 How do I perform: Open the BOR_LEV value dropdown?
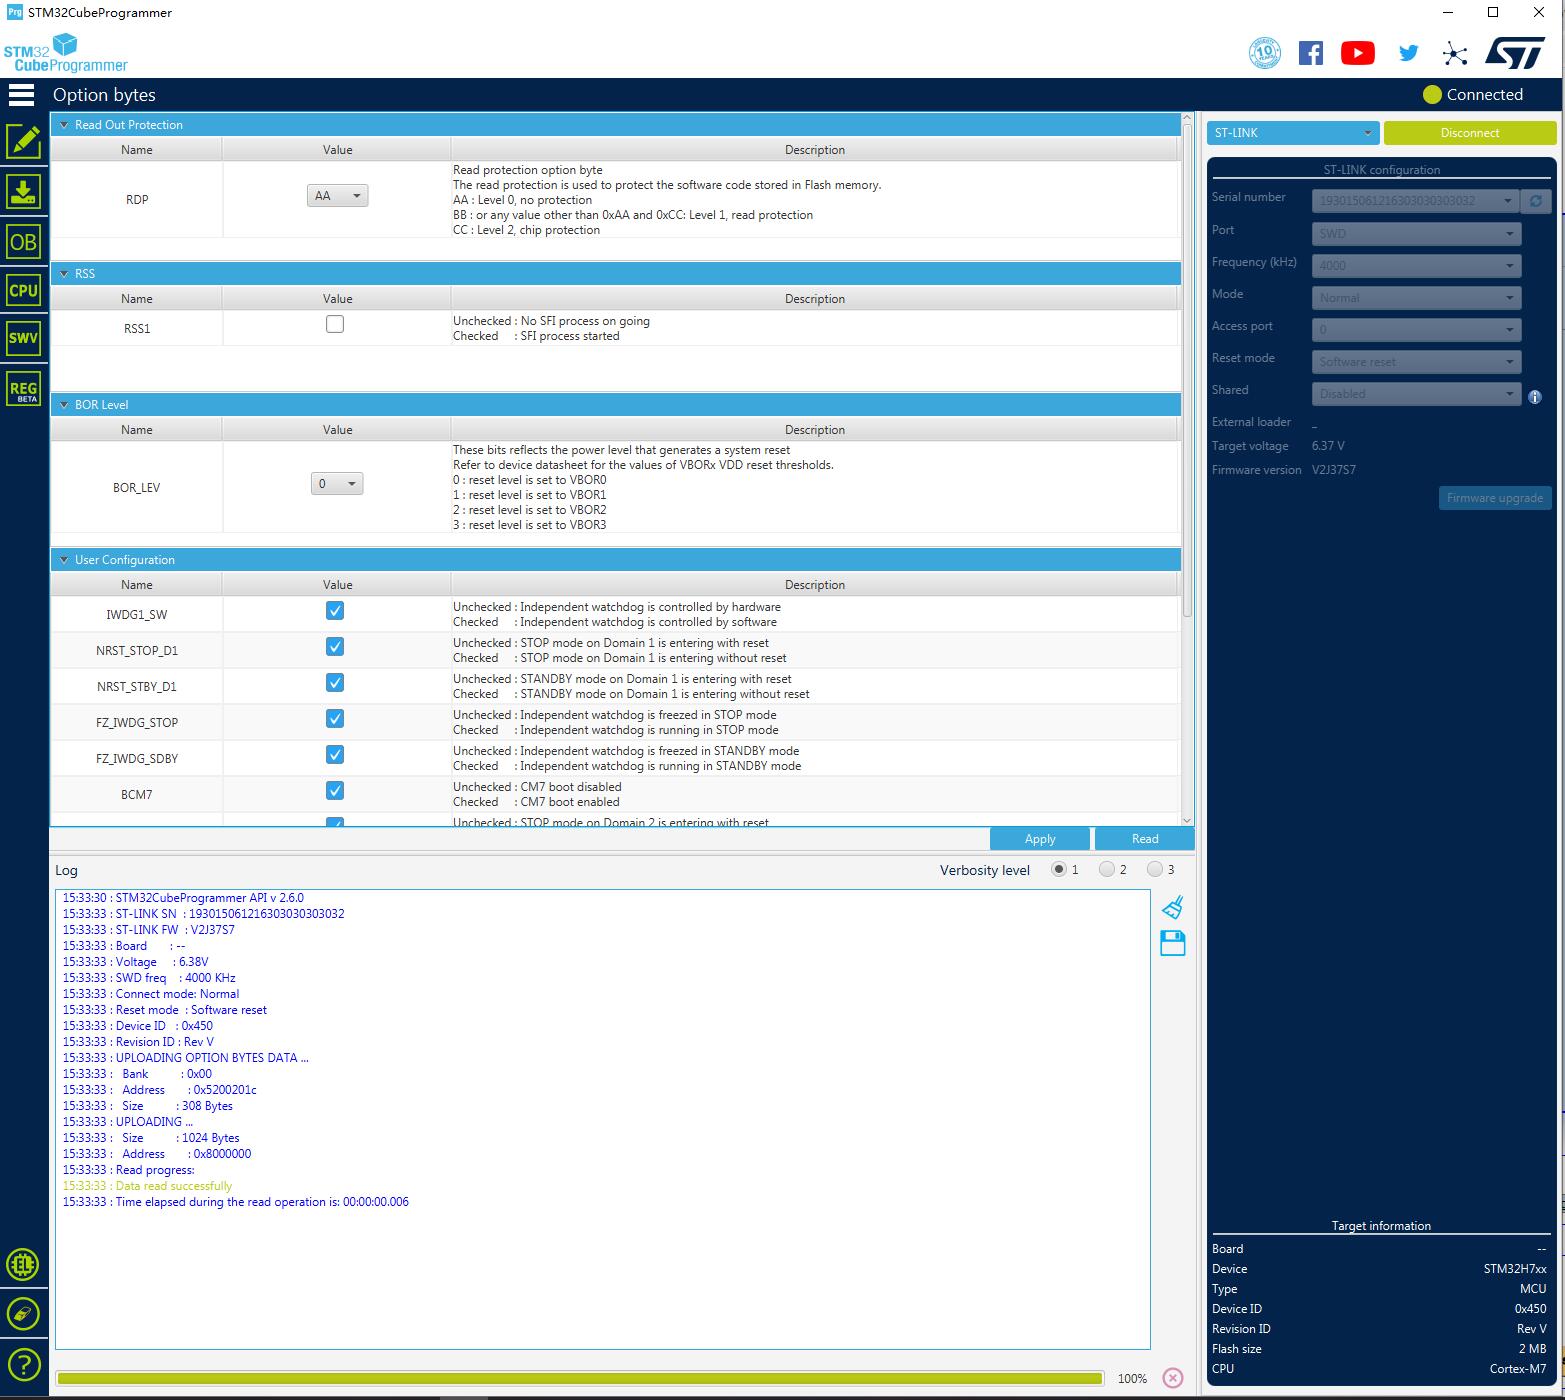click(337, 484)
